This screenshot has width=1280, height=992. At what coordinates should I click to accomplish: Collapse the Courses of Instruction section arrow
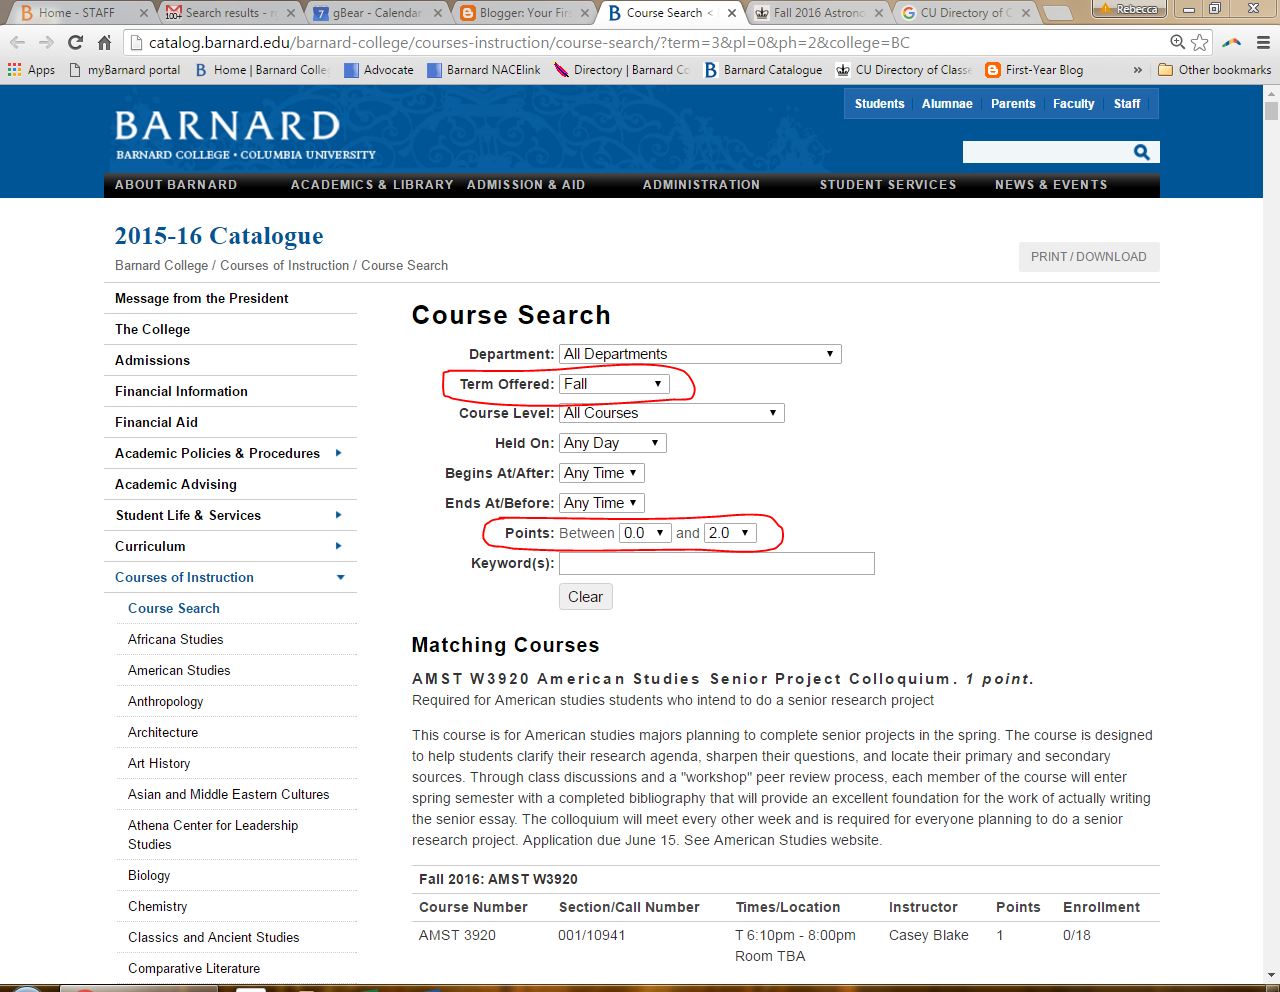[x=340, y=577]
